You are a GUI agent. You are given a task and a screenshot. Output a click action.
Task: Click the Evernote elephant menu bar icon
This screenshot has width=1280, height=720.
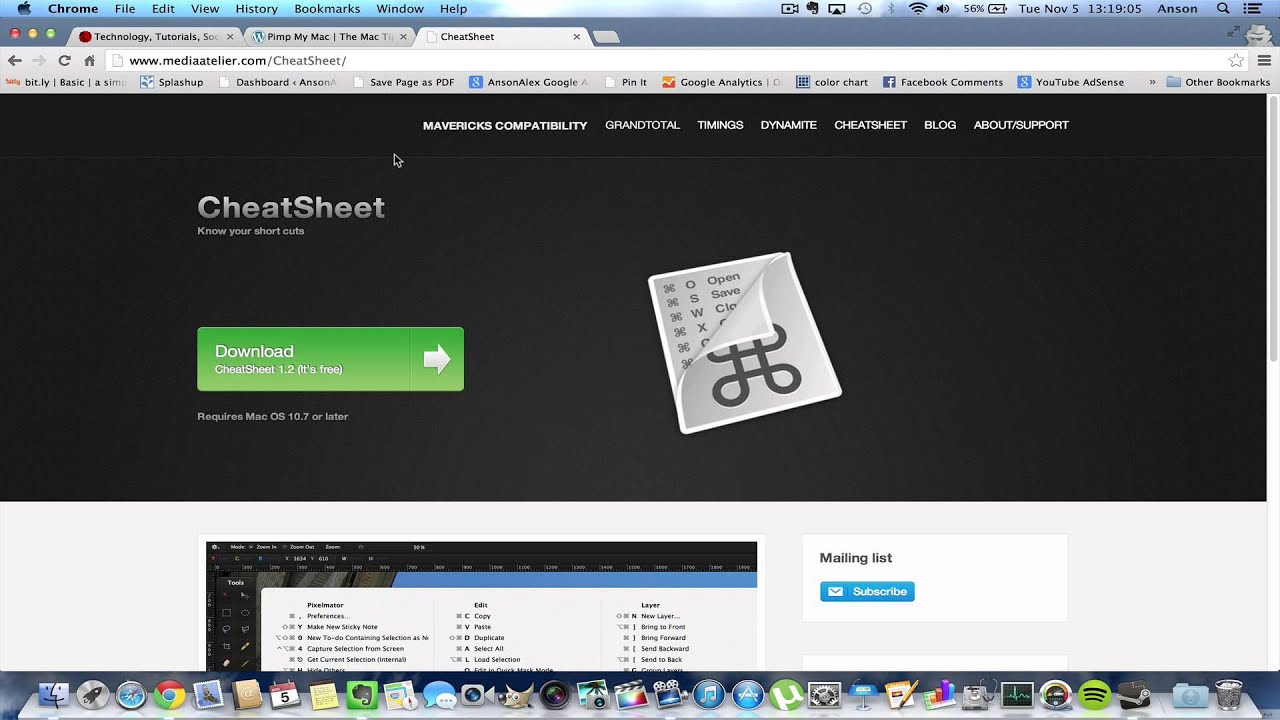point(813,9)
